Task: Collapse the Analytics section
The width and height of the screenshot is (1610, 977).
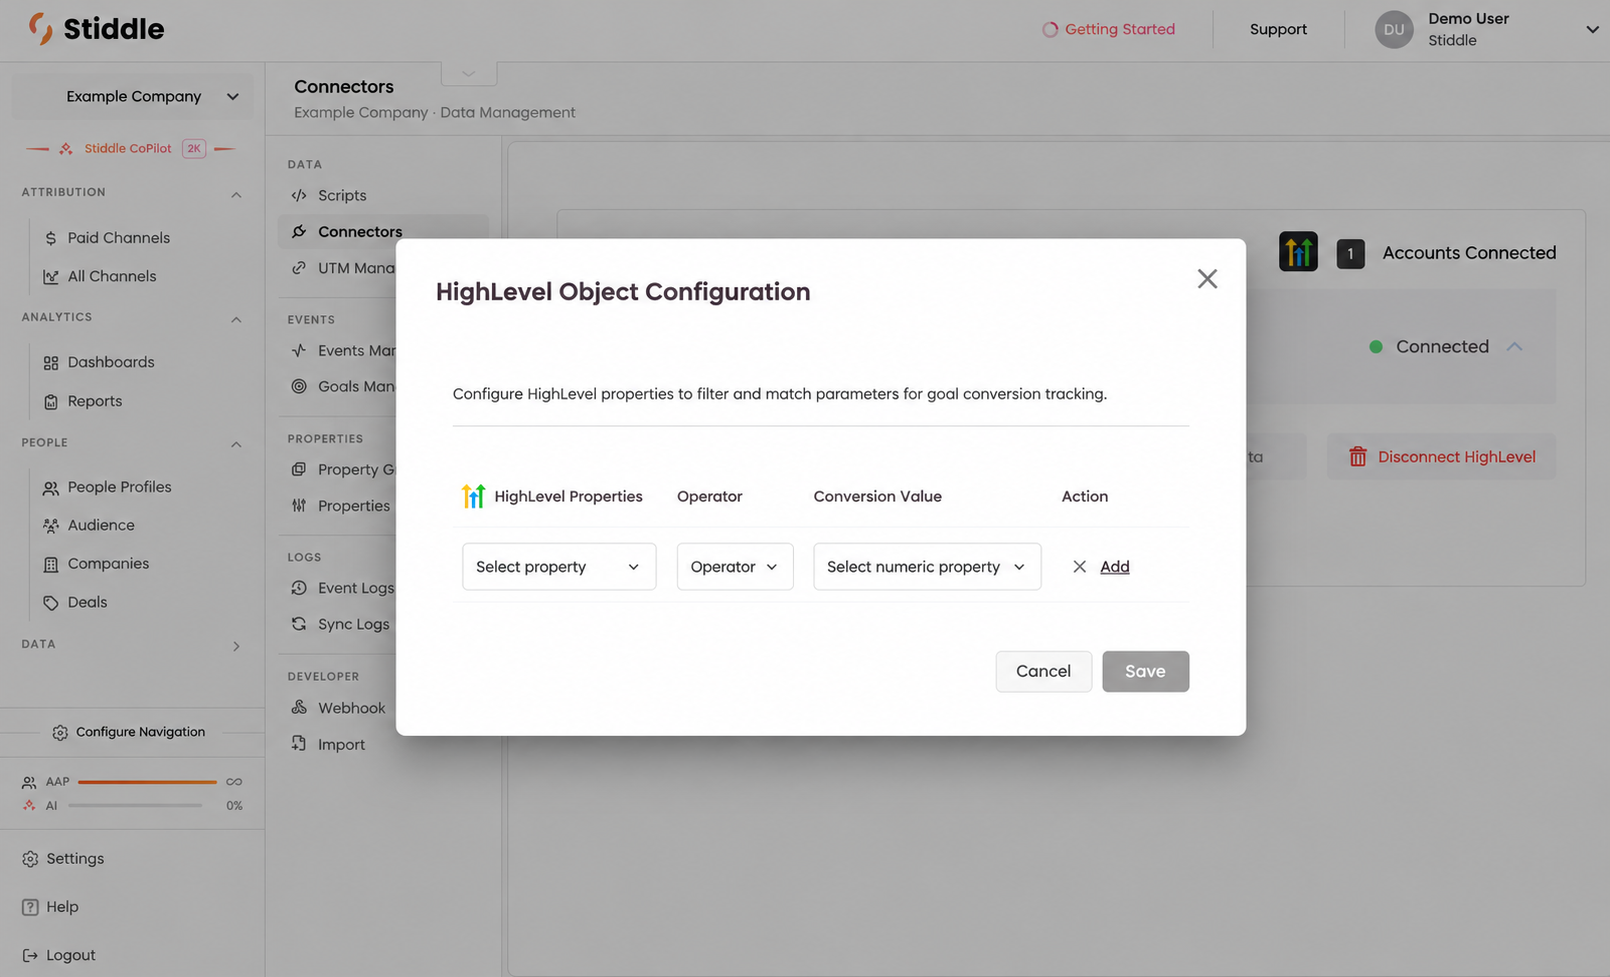Action: 236,319
